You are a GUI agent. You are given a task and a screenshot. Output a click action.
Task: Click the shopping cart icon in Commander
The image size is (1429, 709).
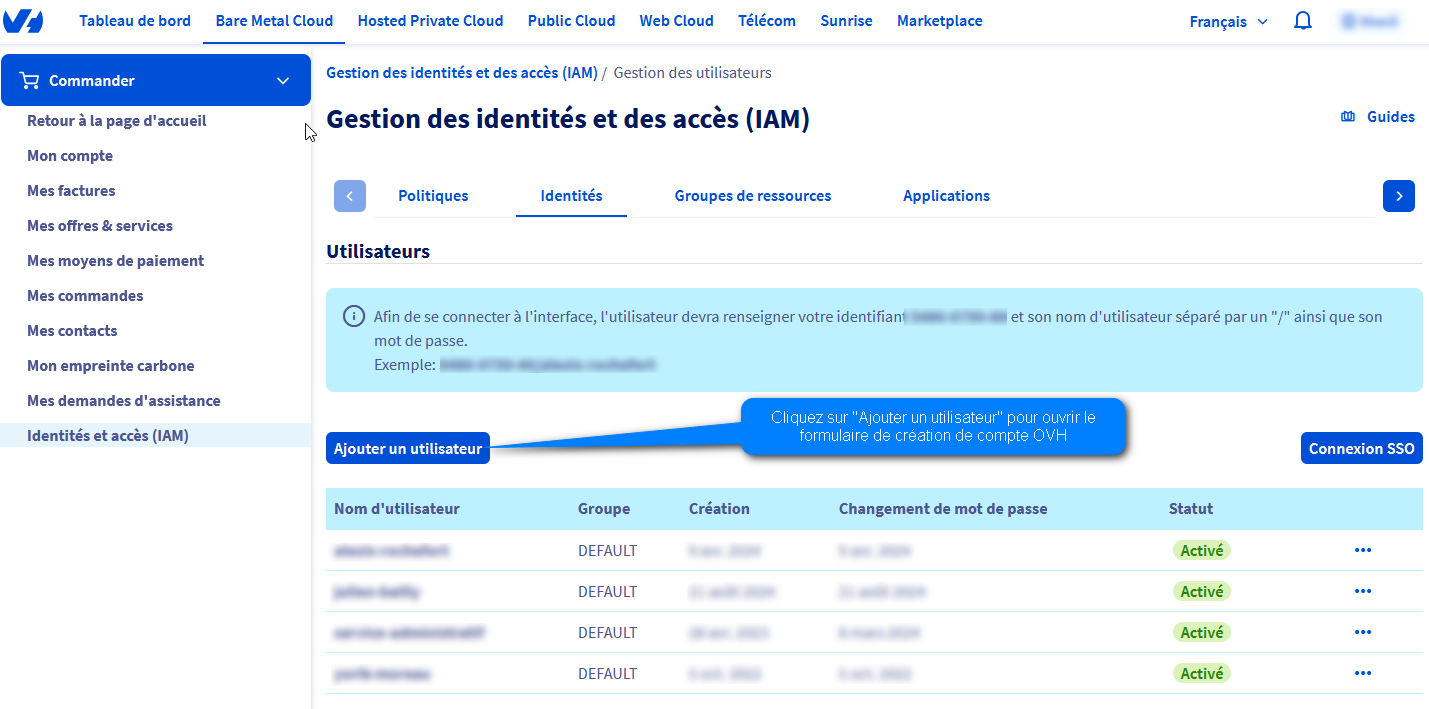click(x=29, y=80)
